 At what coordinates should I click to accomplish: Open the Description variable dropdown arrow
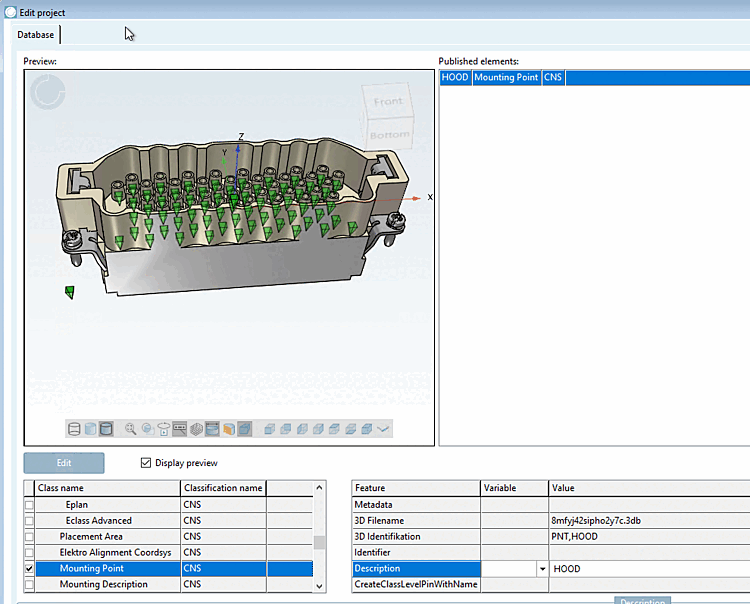point(542,568)
